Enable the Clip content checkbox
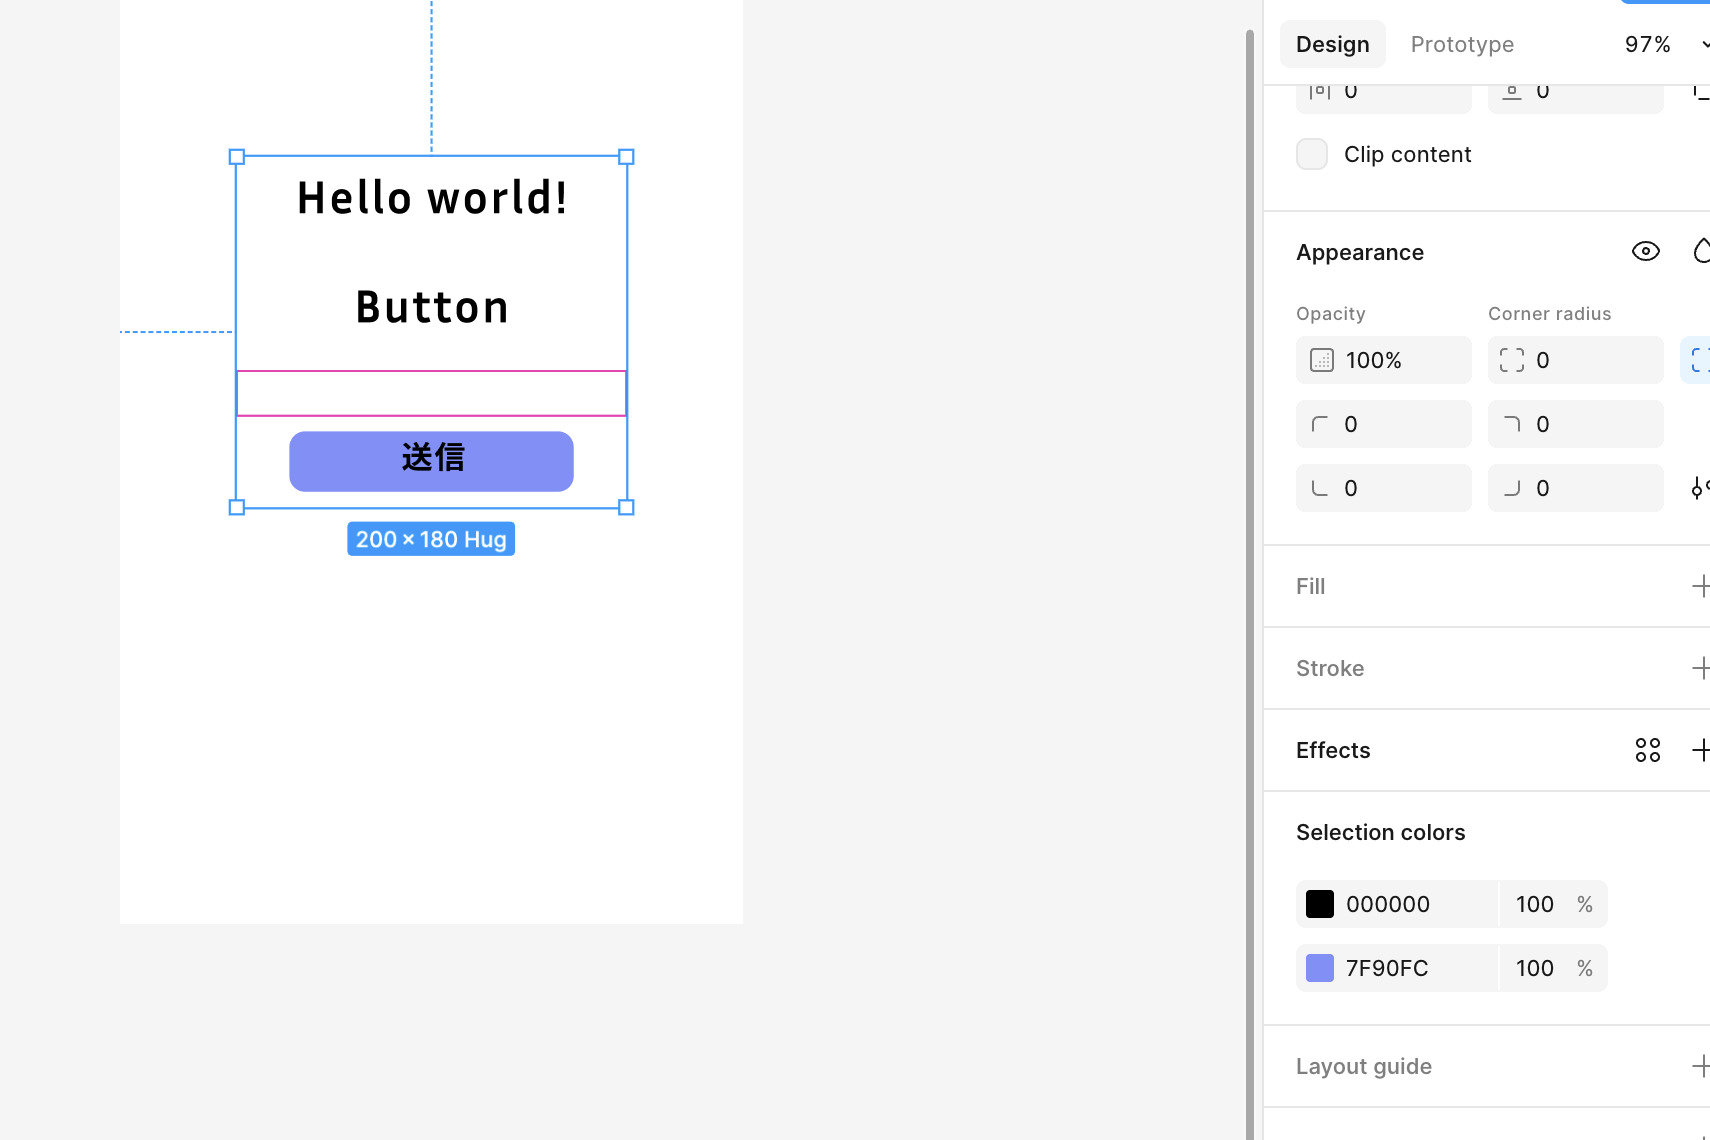The width and height of the screenshot is (1710, 1140). [1312, 154]
